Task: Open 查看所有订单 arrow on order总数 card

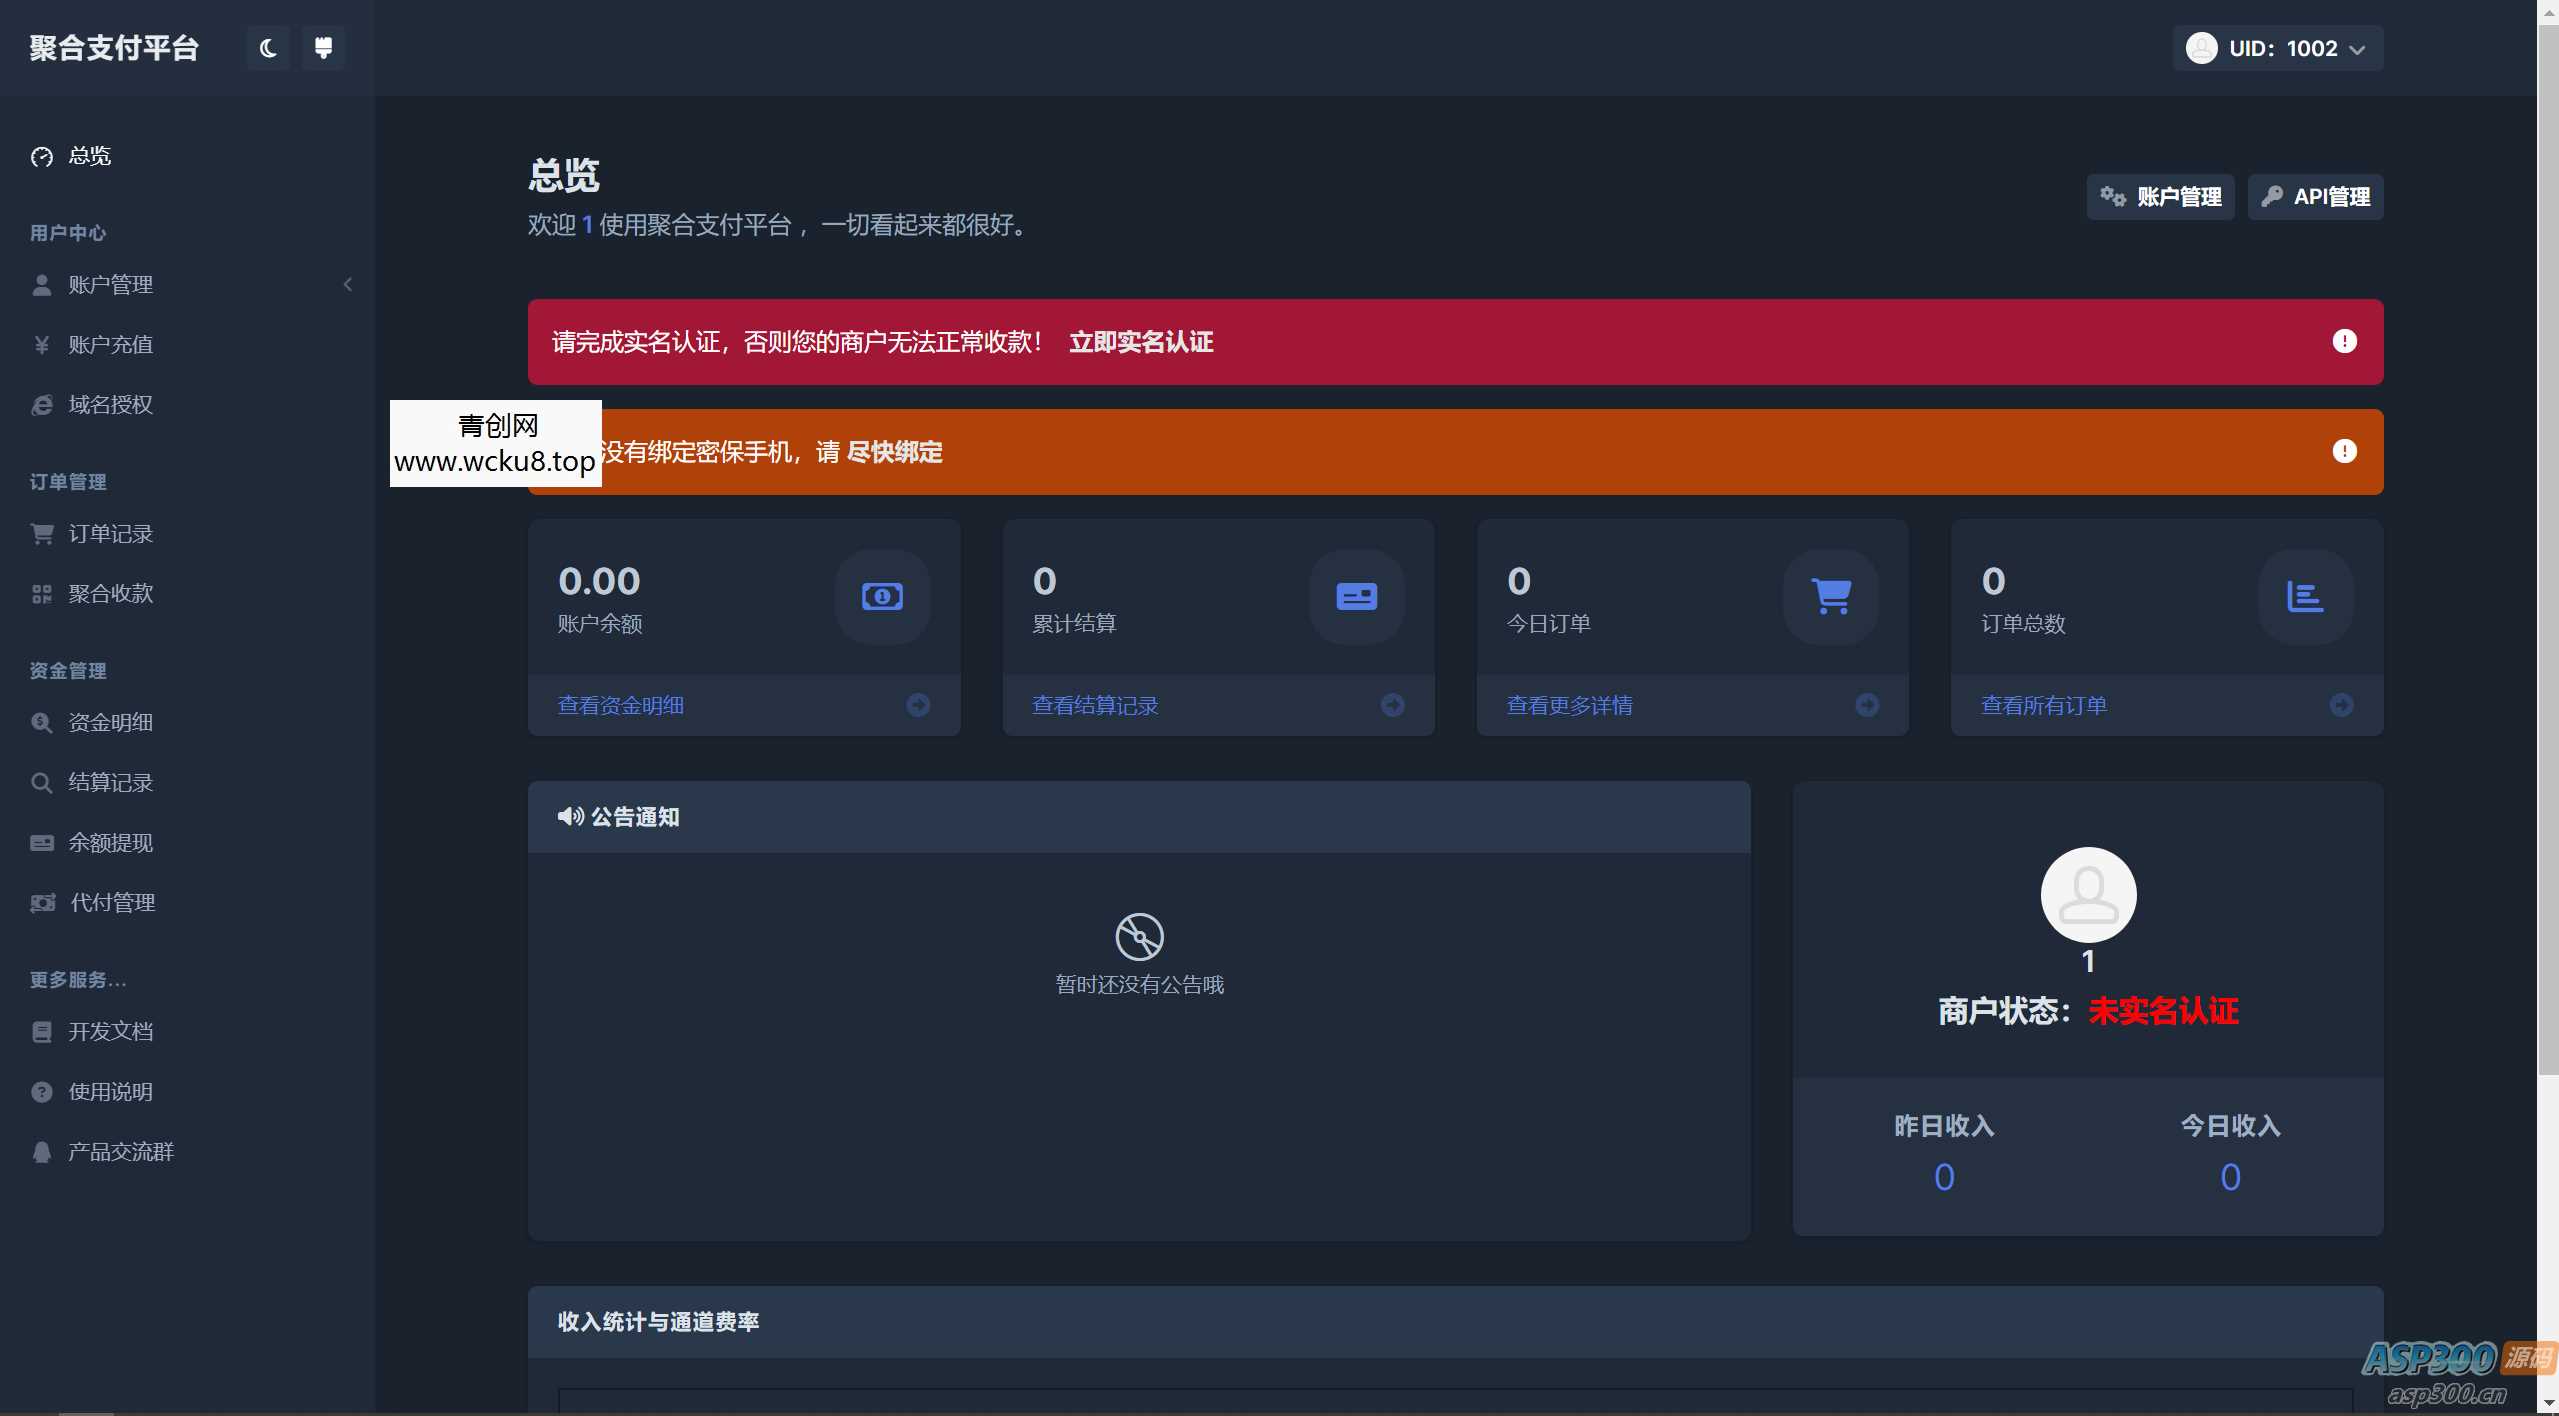Action: coord(2343,704)
